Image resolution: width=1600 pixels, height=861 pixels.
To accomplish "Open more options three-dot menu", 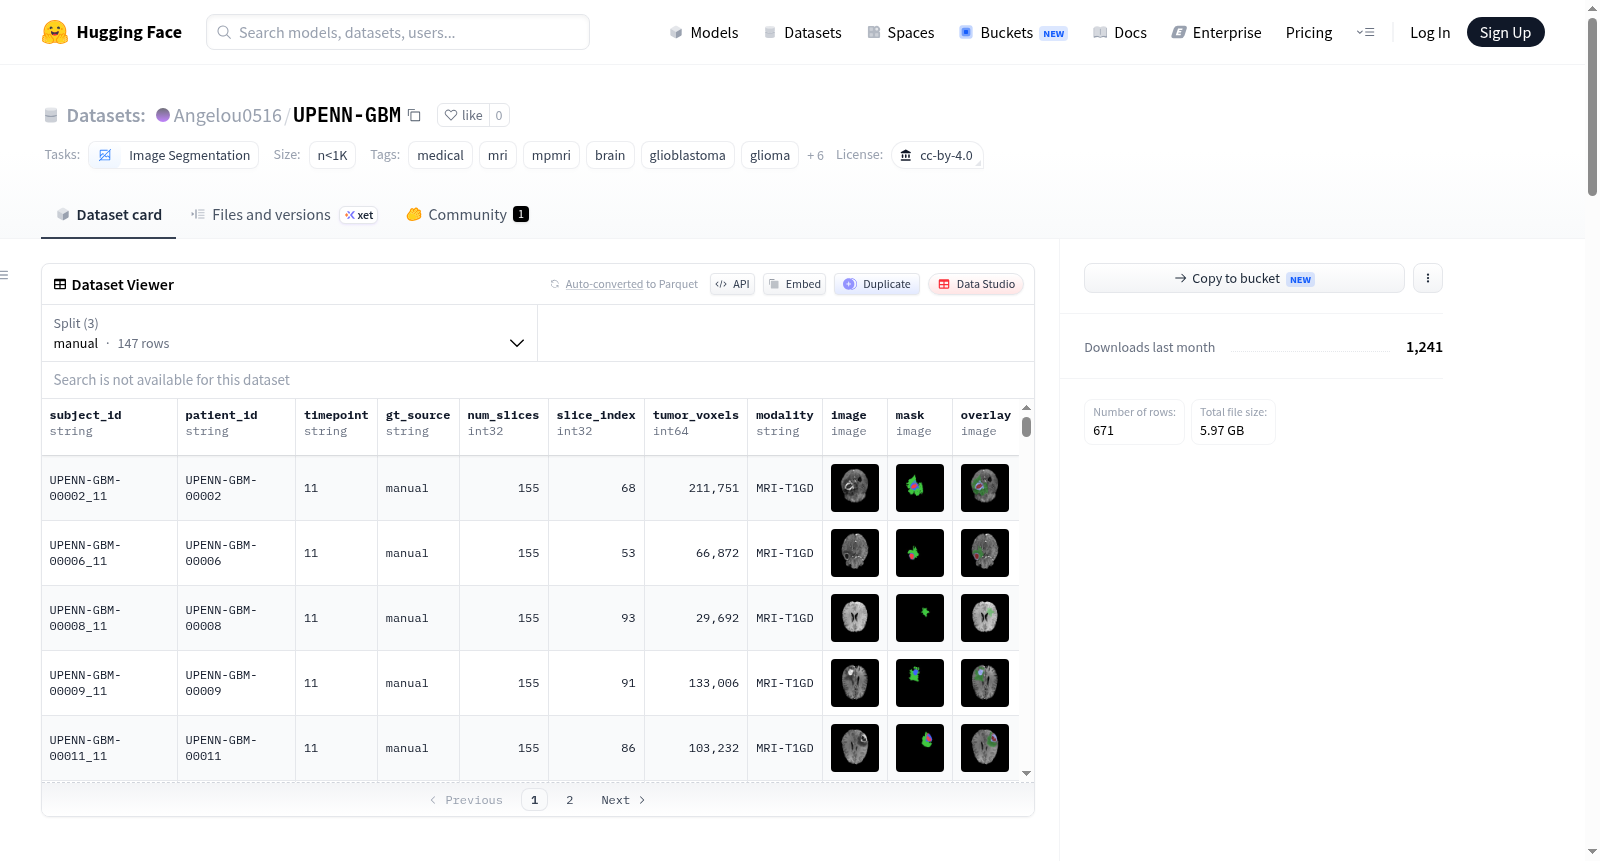I will tap(1428, 278).
